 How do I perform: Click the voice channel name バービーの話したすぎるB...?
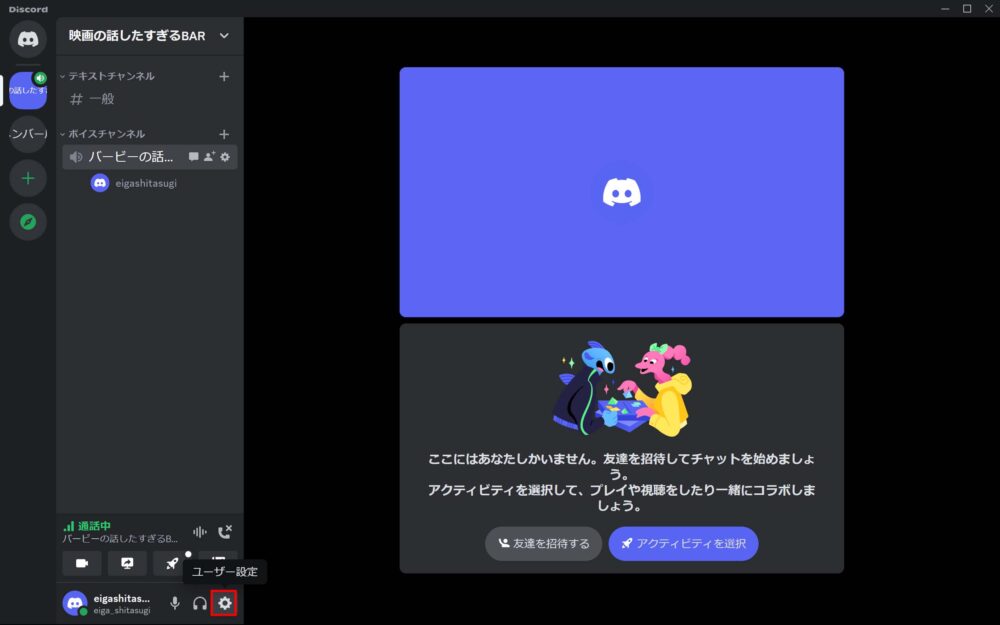tap(120, 539)
